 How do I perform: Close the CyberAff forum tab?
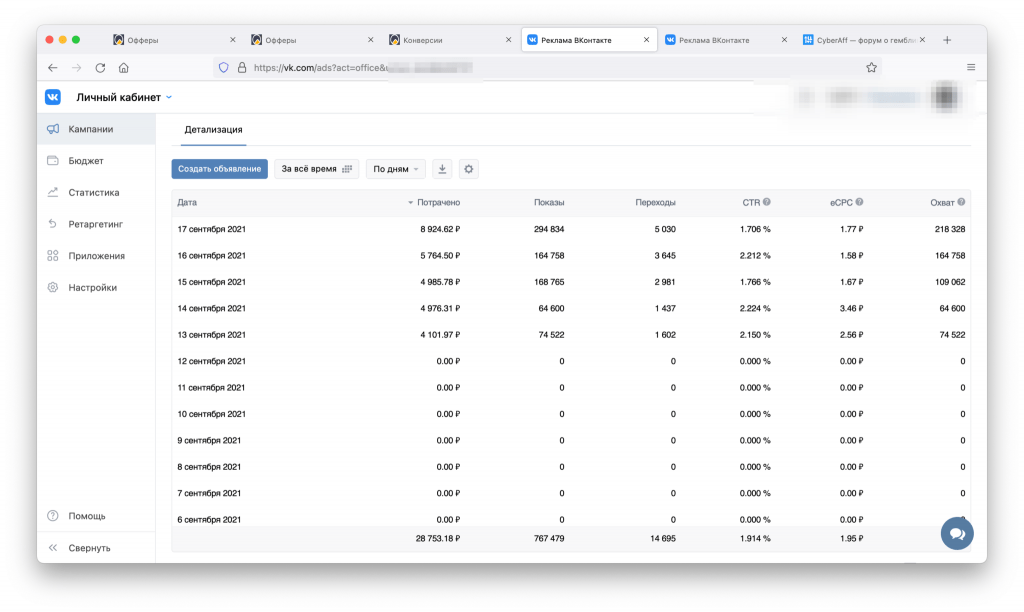pos(922,40)
